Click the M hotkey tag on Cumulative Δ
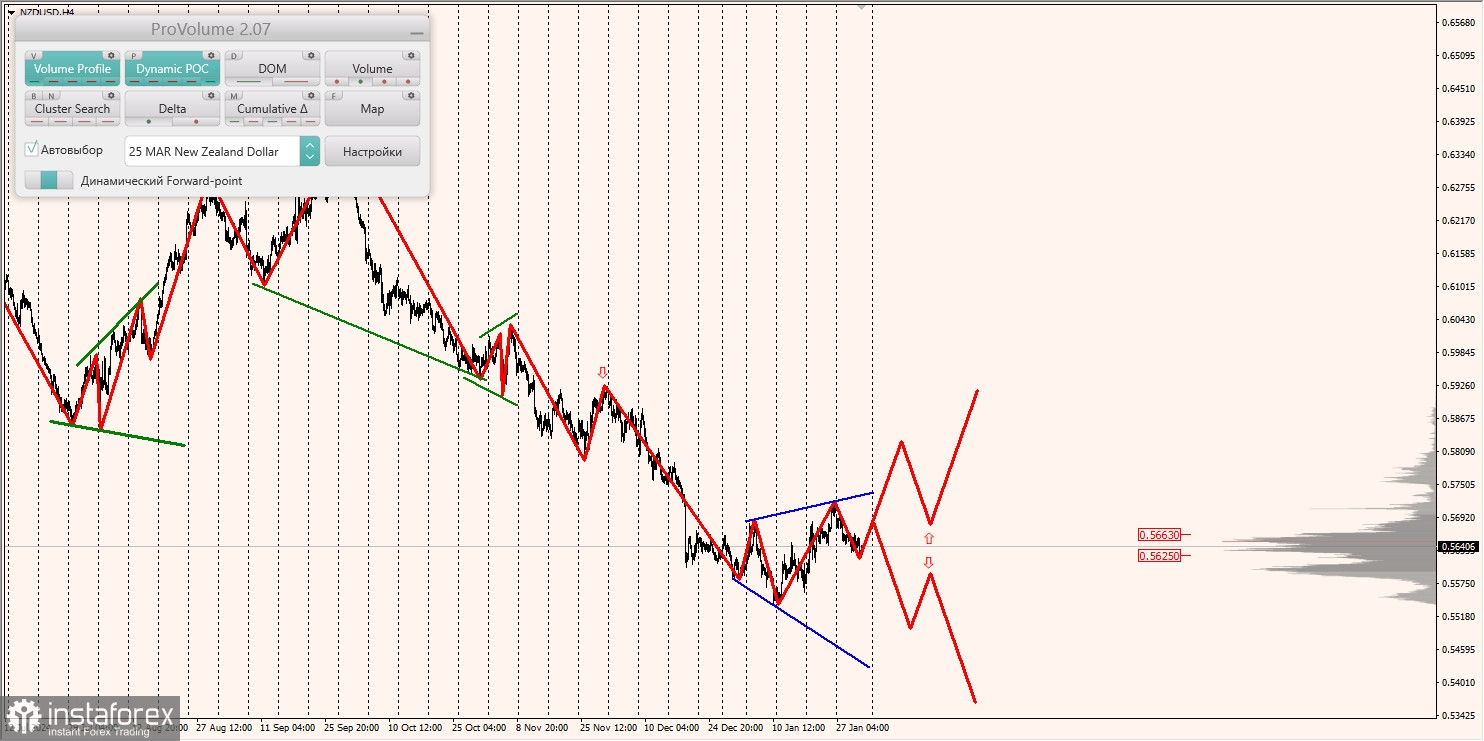This screenshot has width=1484, height=741. [233, 96]
